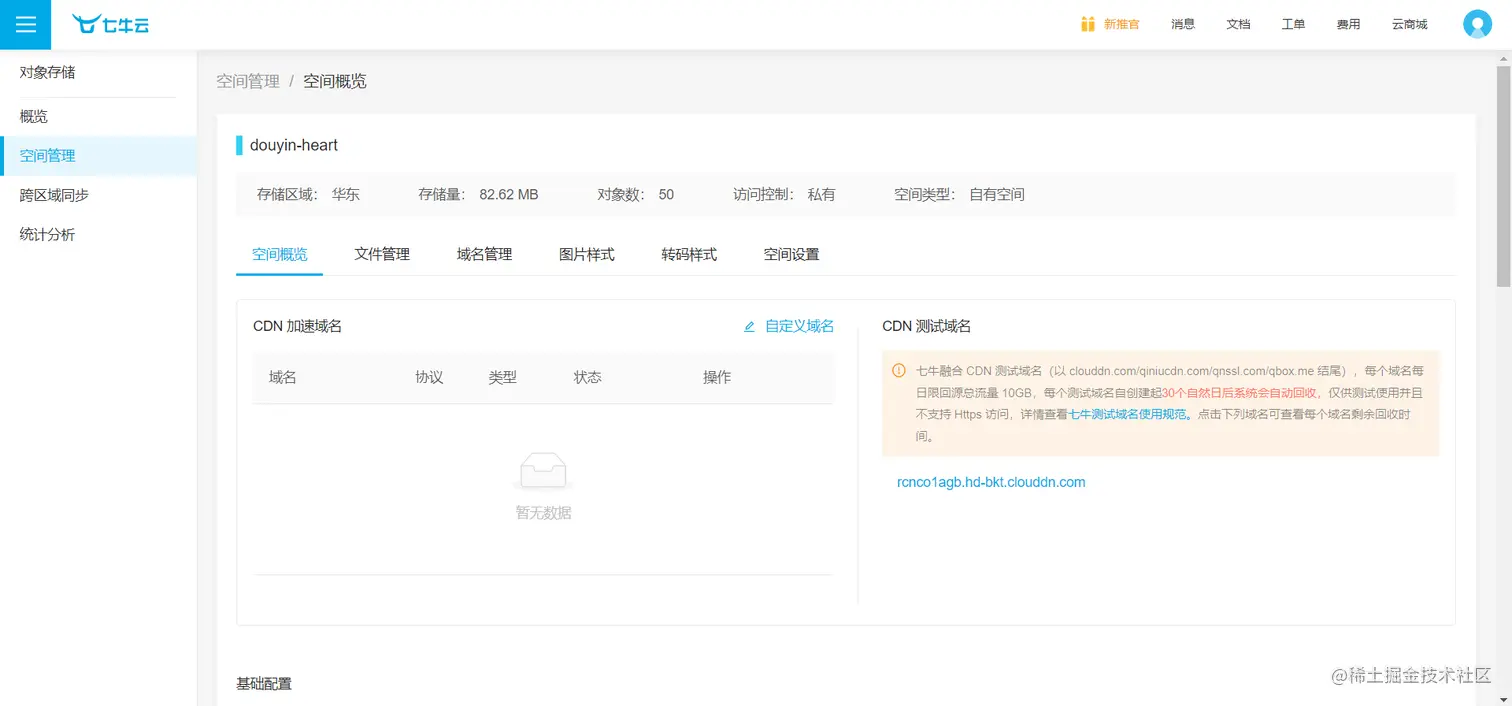Click the page vertical scrollbar thumb
Viewport: 1512px width, 706px height.
(x=1503, y=176)
